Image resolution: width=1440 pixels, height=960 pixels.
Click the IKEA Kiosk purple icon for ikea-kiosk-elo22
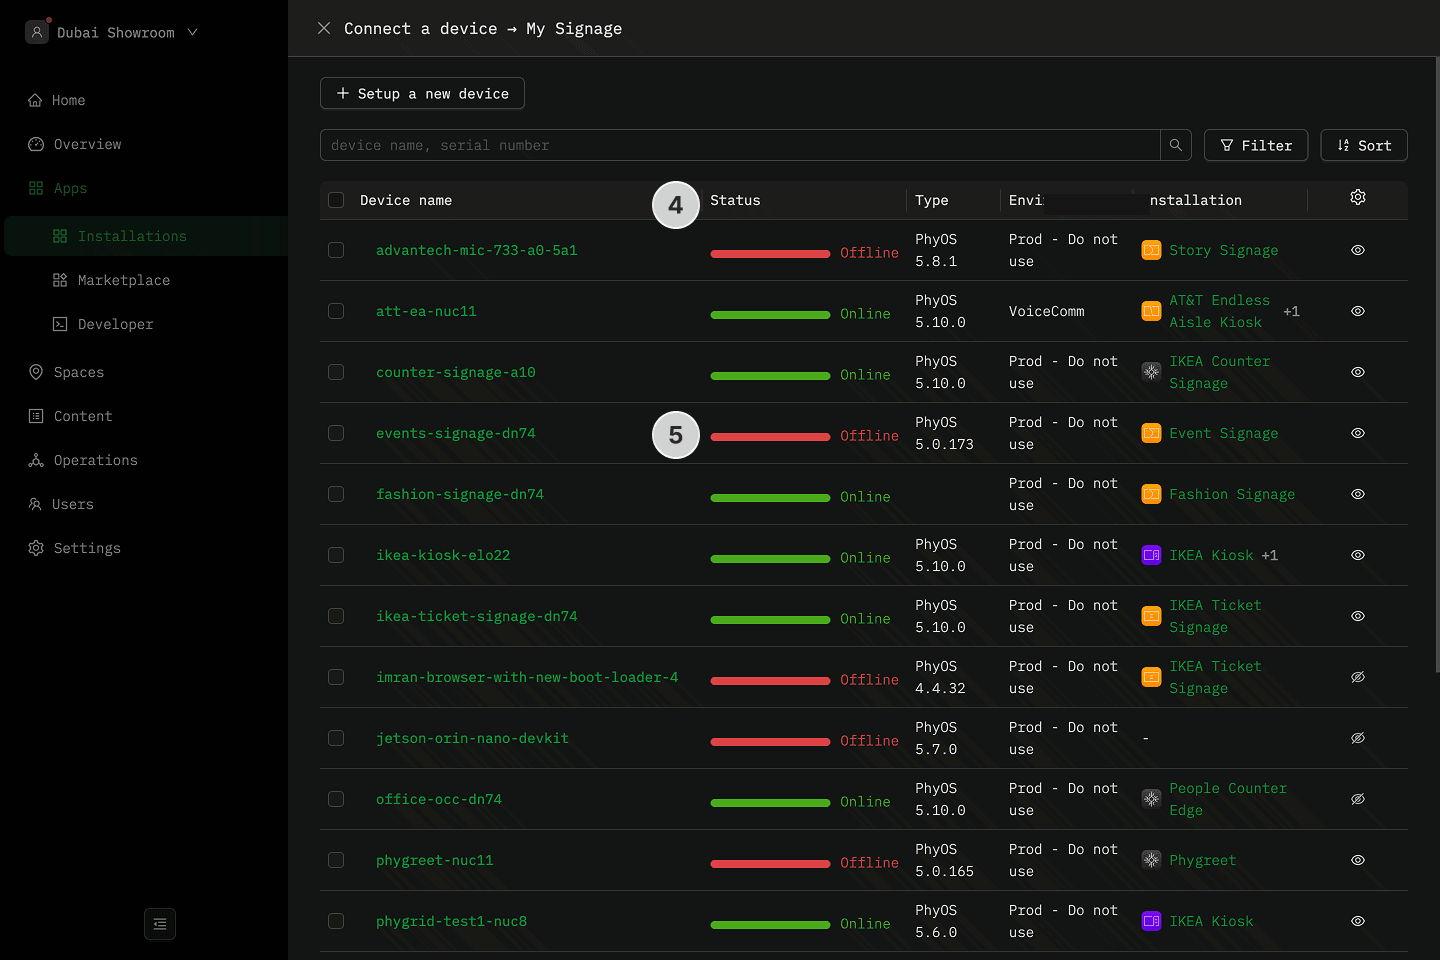coord(1151,555)
